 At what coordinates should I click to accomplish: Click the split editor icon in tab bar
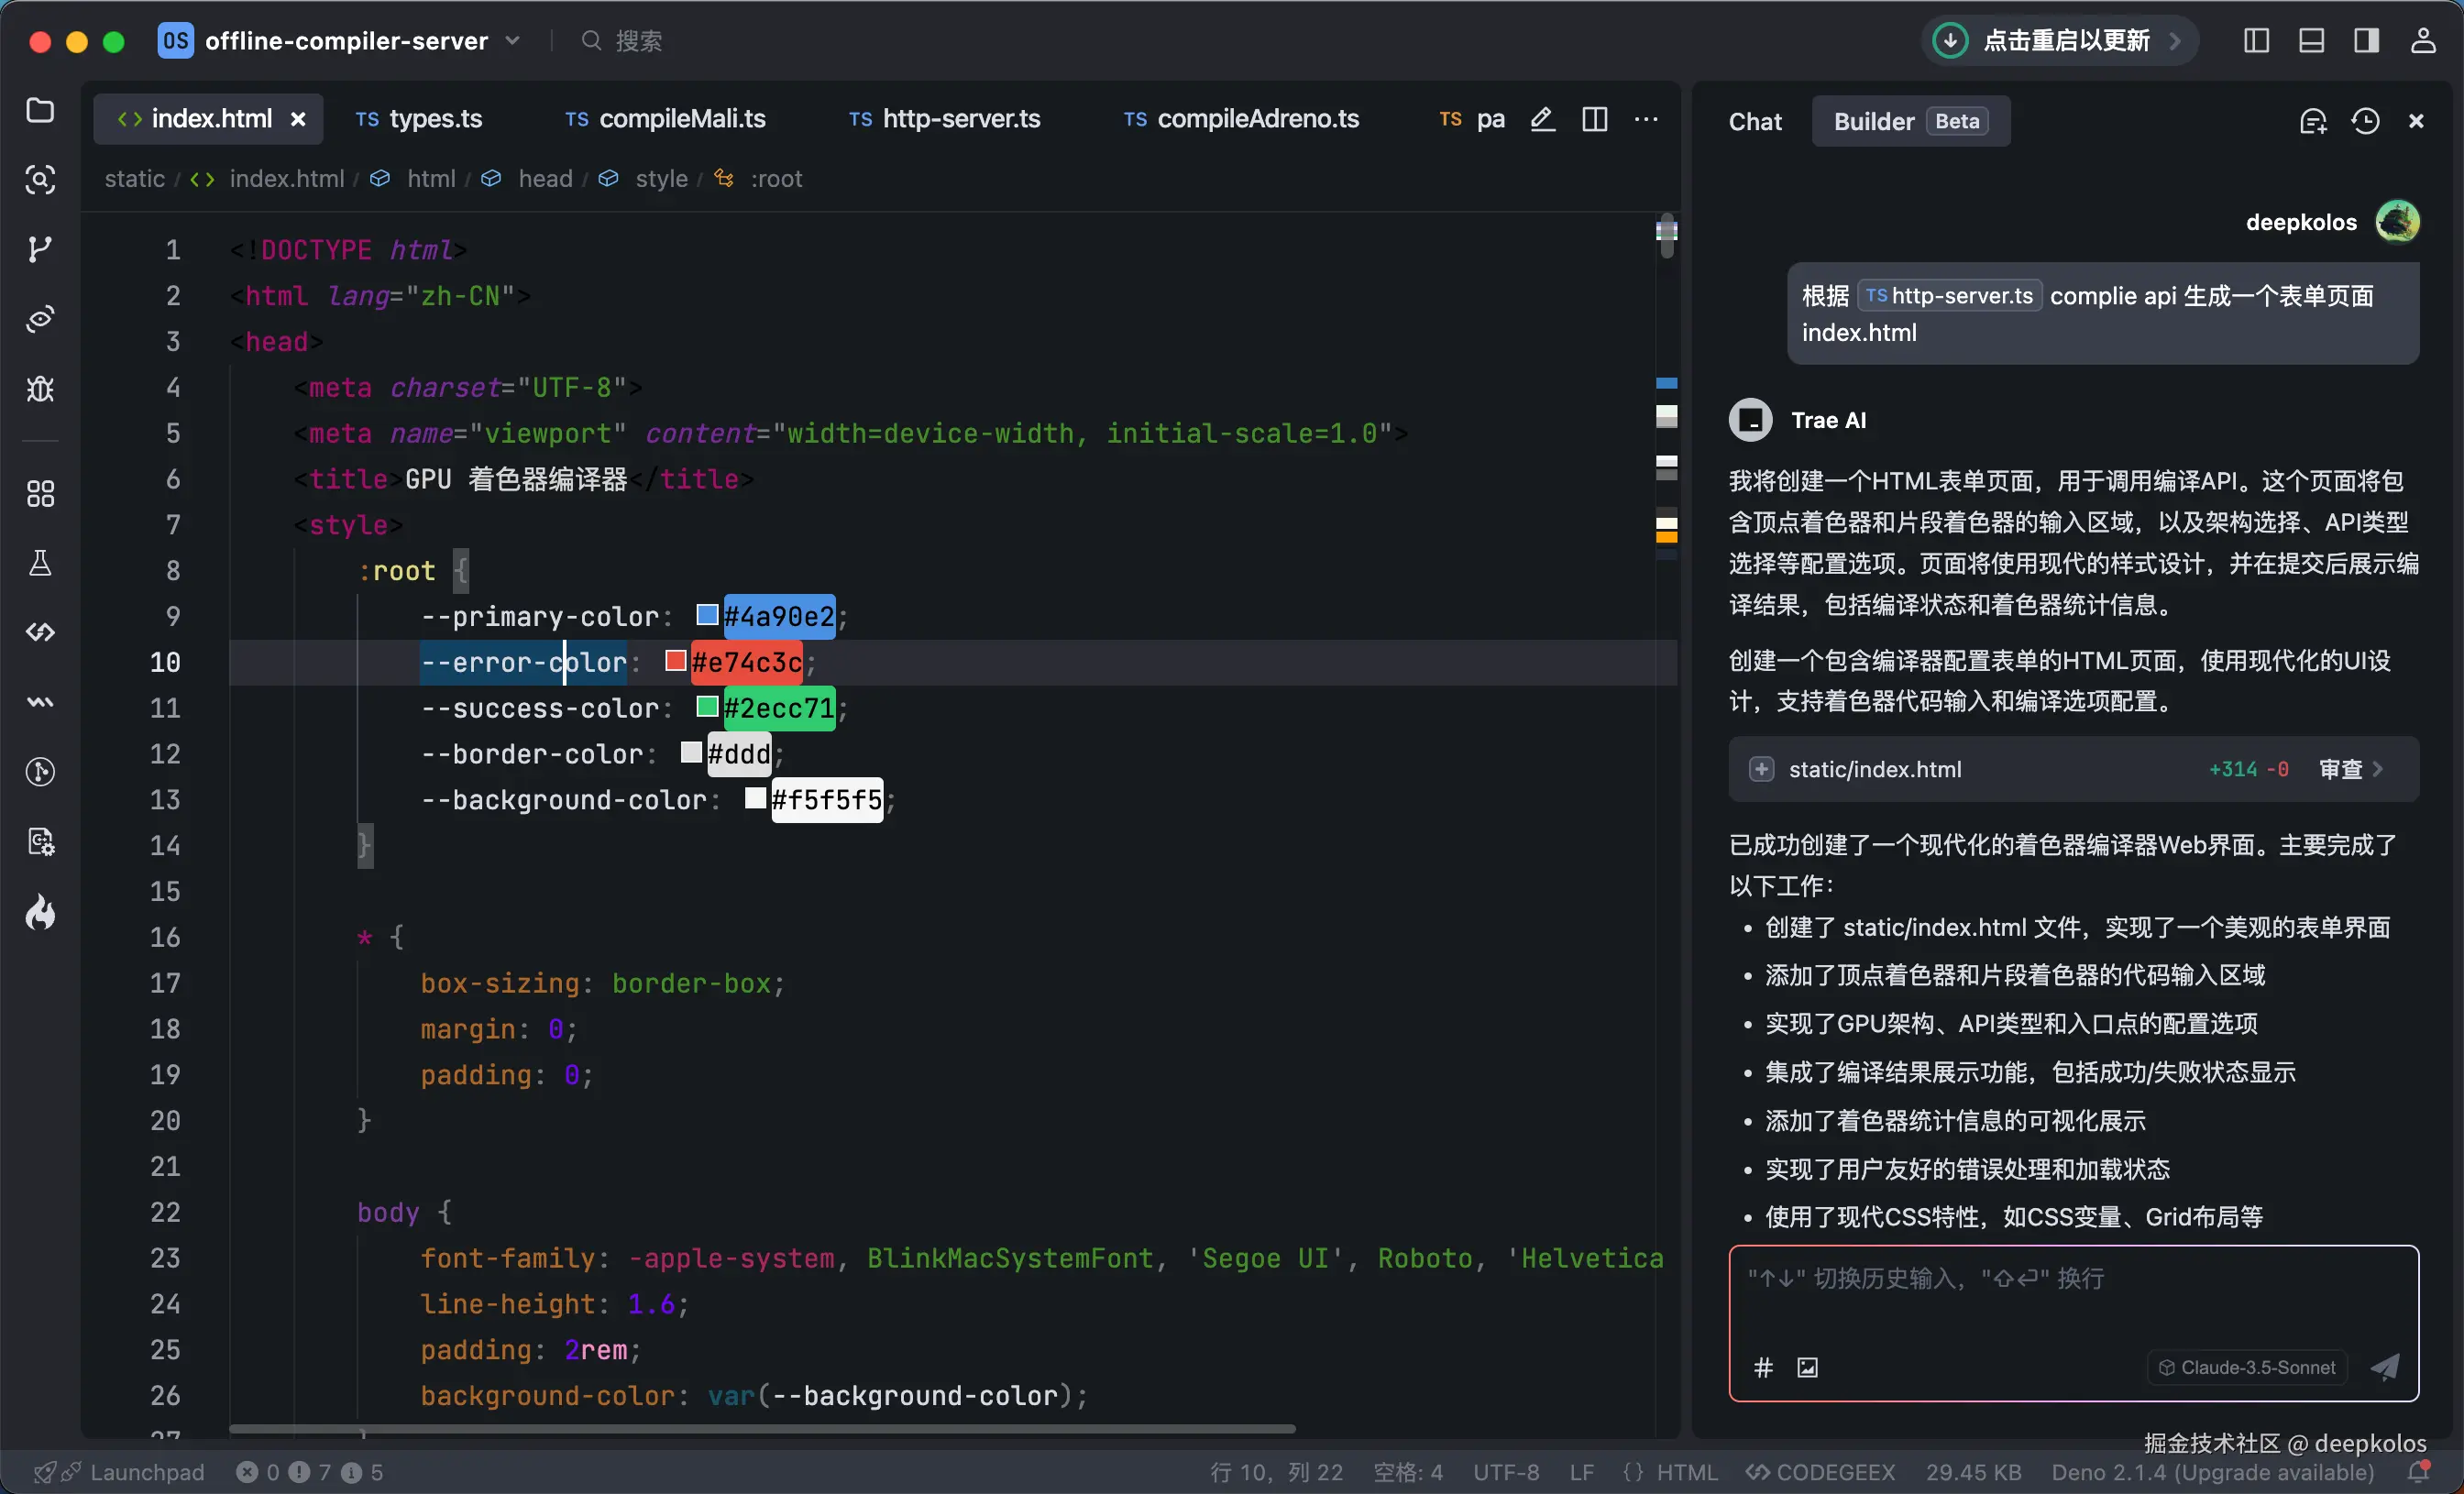(1595, 119)
